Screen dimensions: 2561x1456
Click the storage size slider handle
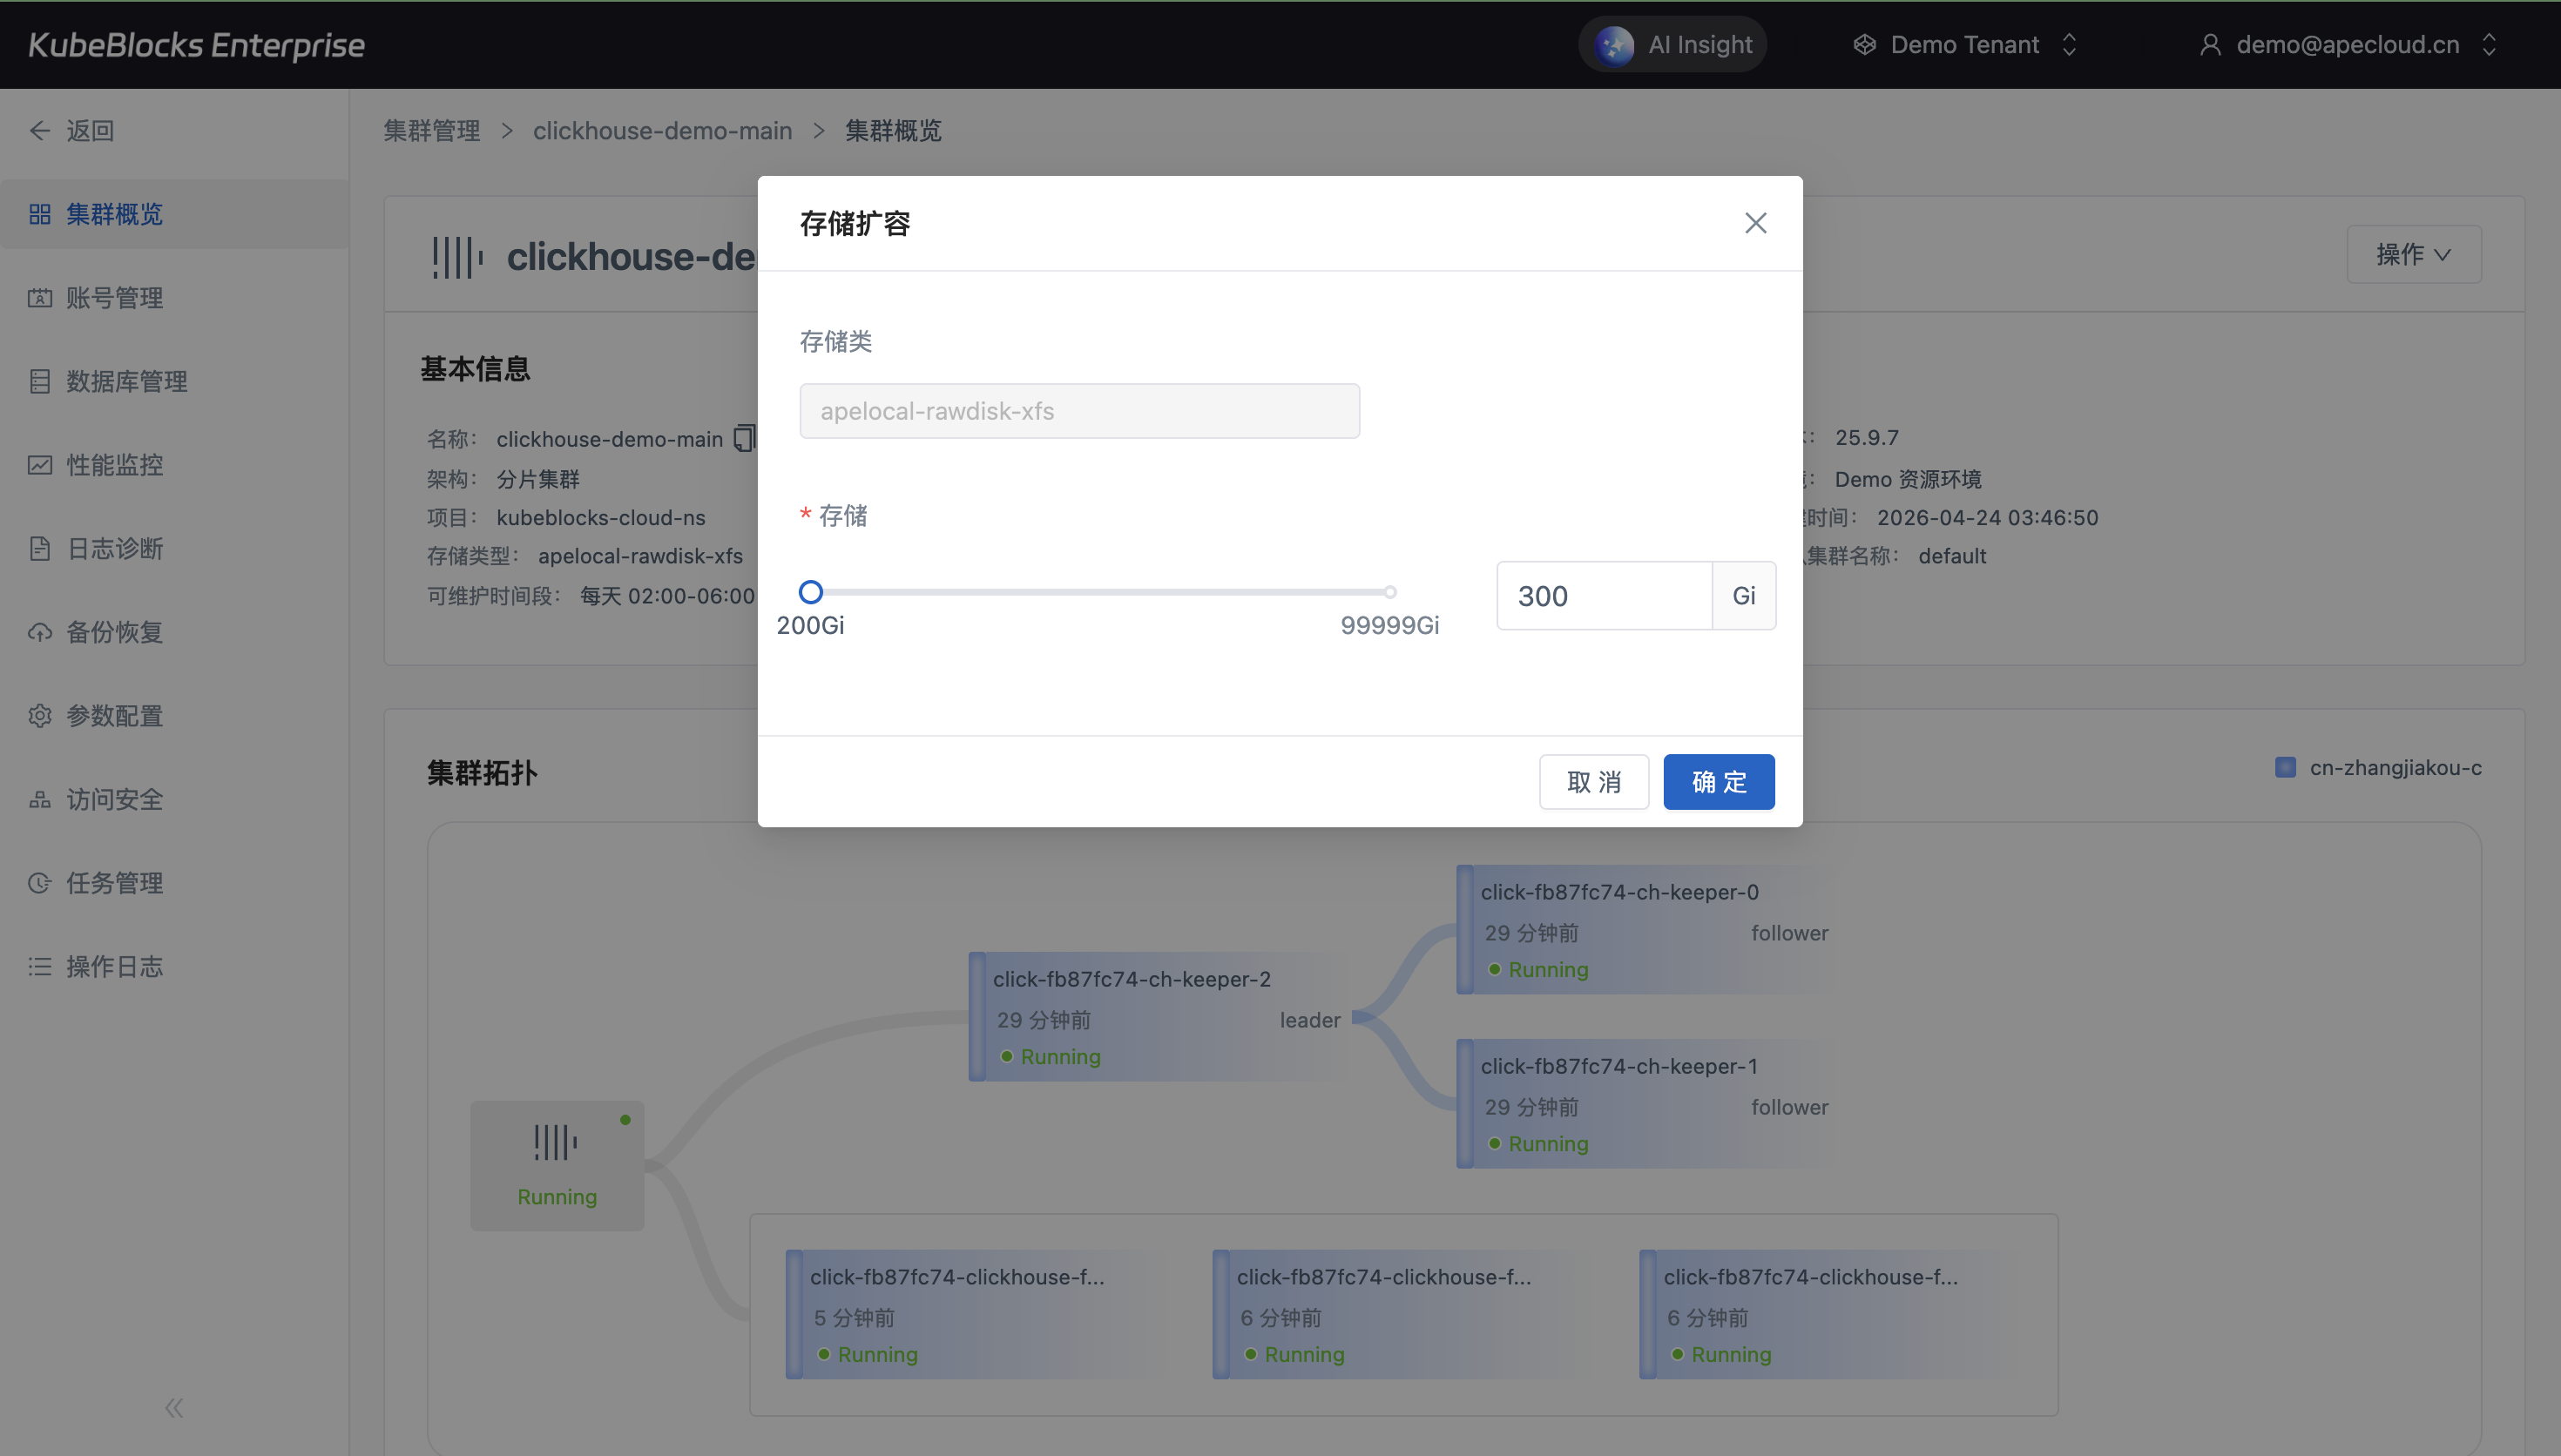811,592
